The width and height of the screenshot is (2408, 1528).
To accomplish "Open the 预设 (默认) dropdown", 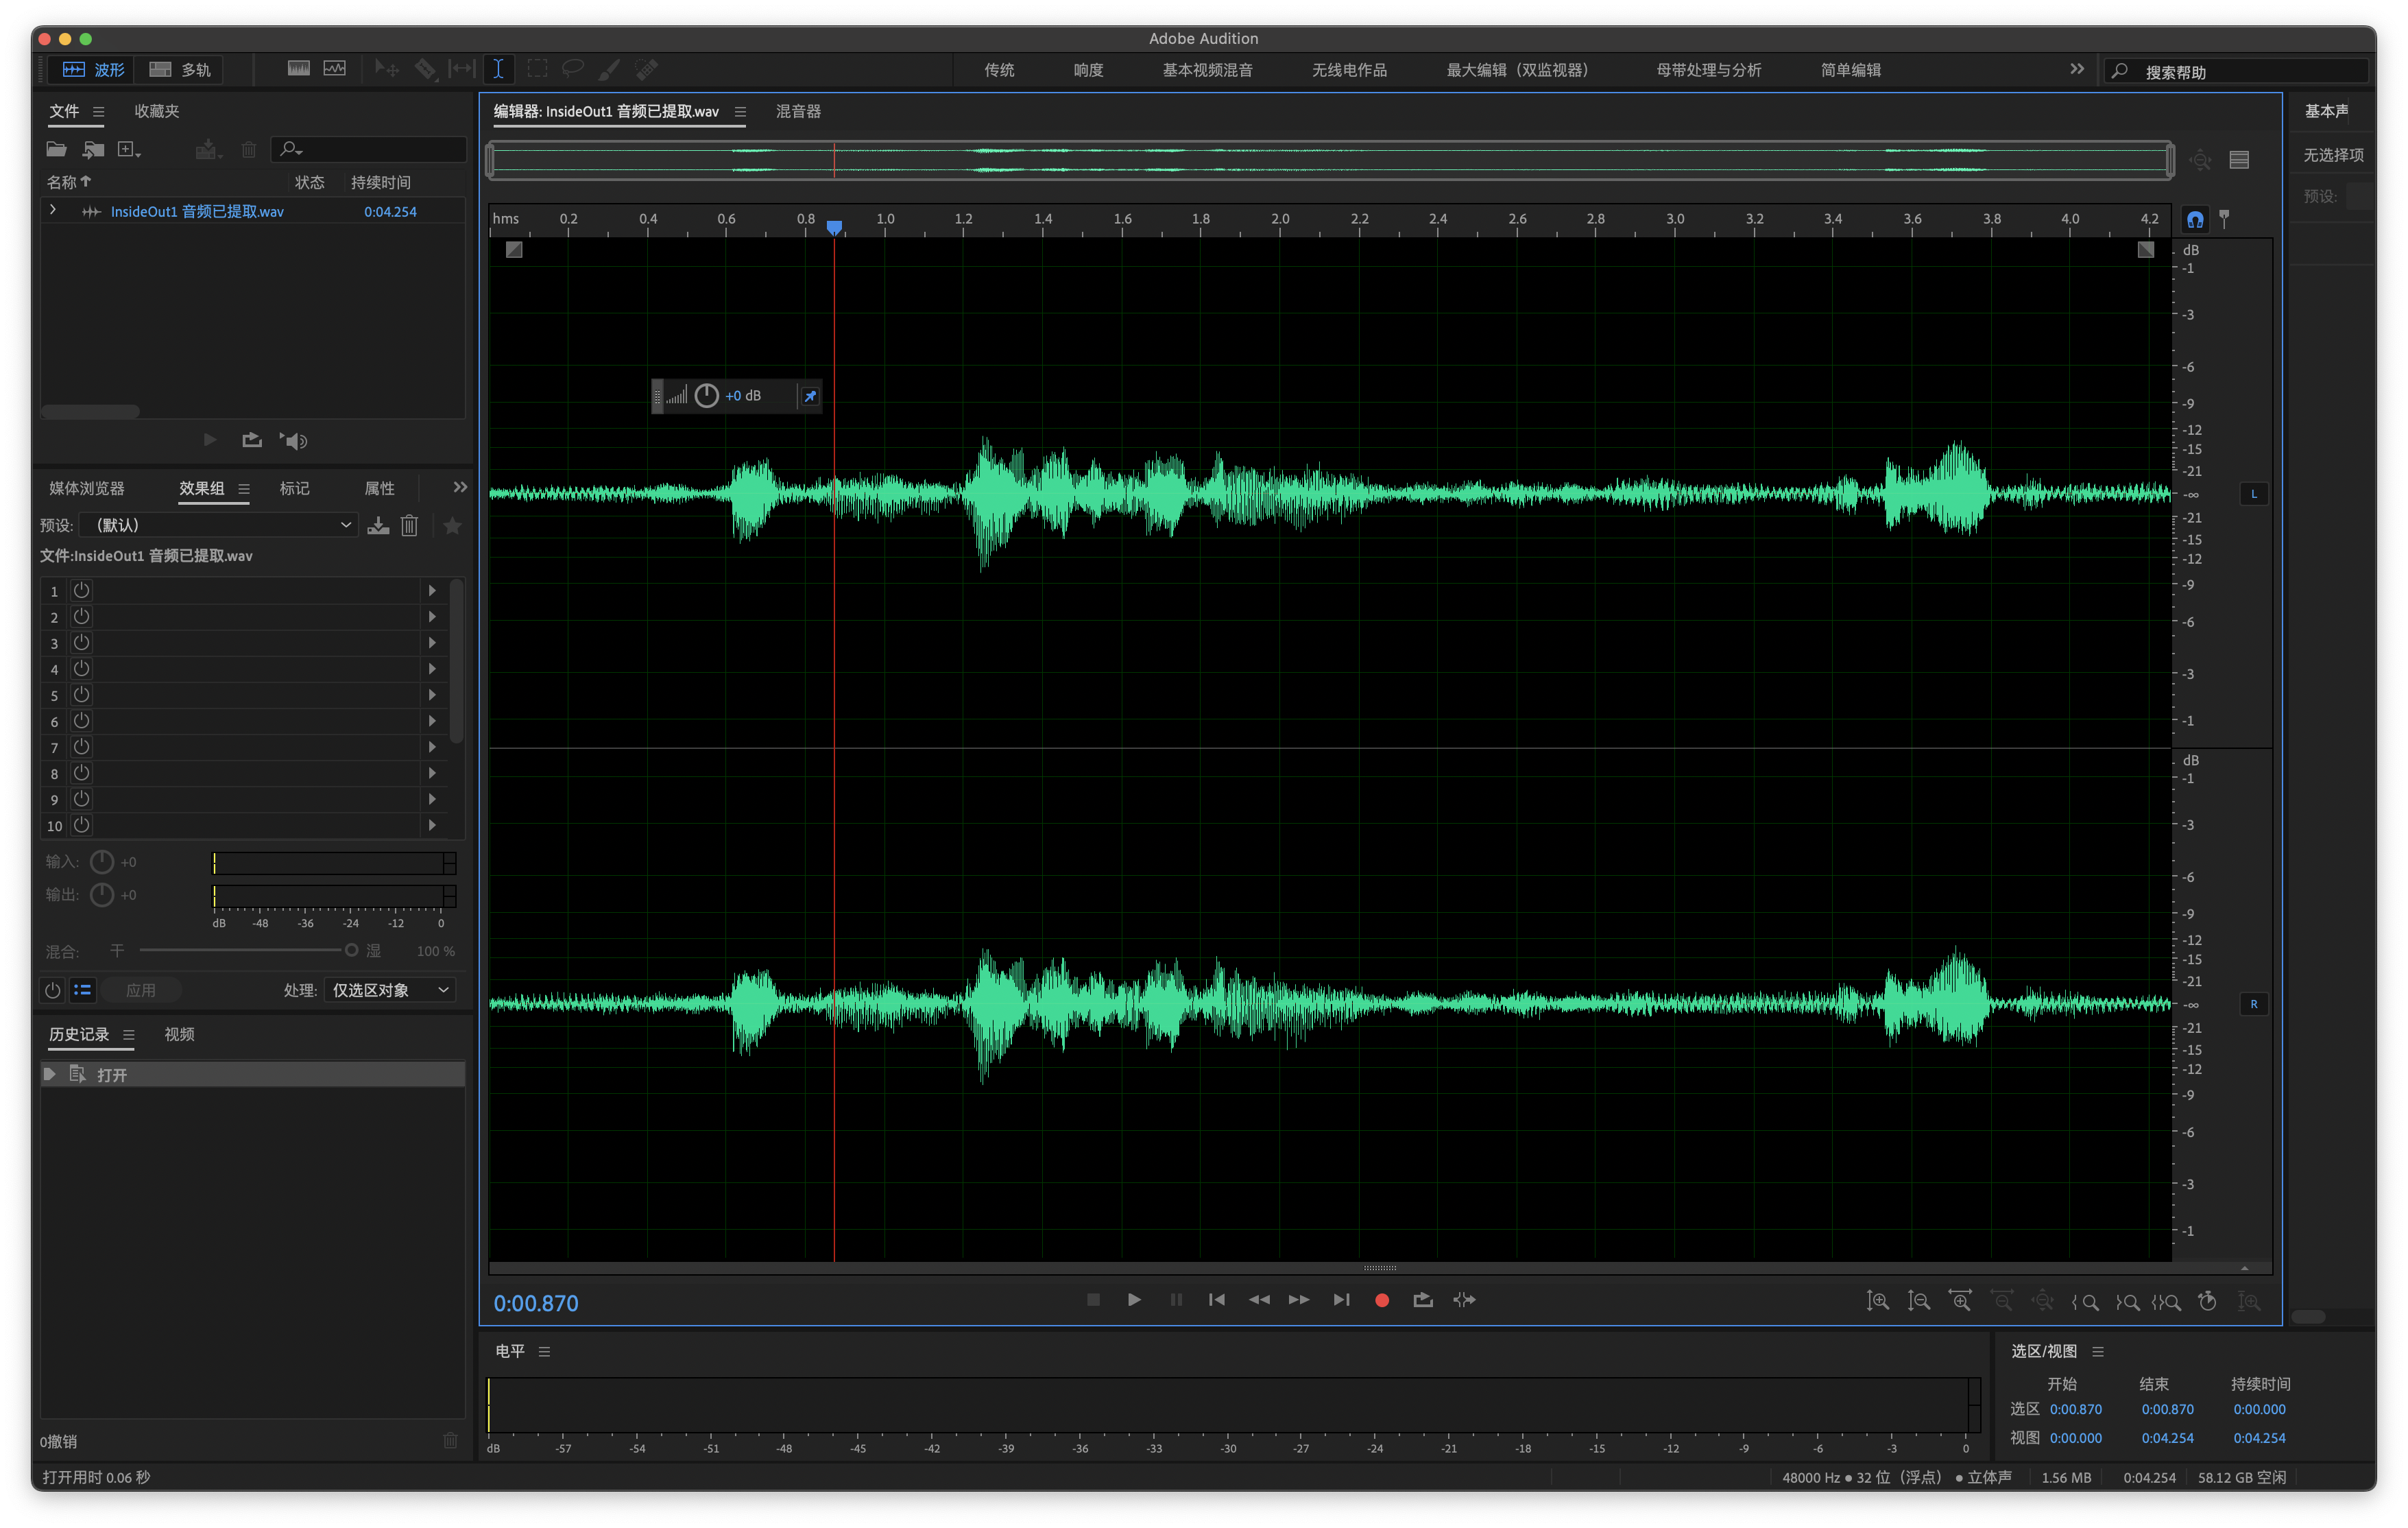I will (219, 525).
